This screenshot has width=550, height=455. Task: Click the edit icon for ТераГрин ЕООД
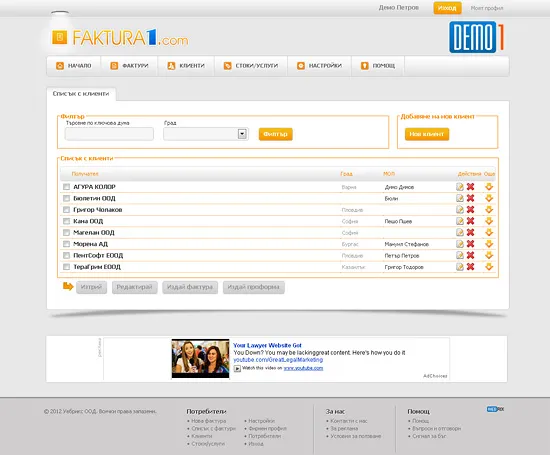460,267
